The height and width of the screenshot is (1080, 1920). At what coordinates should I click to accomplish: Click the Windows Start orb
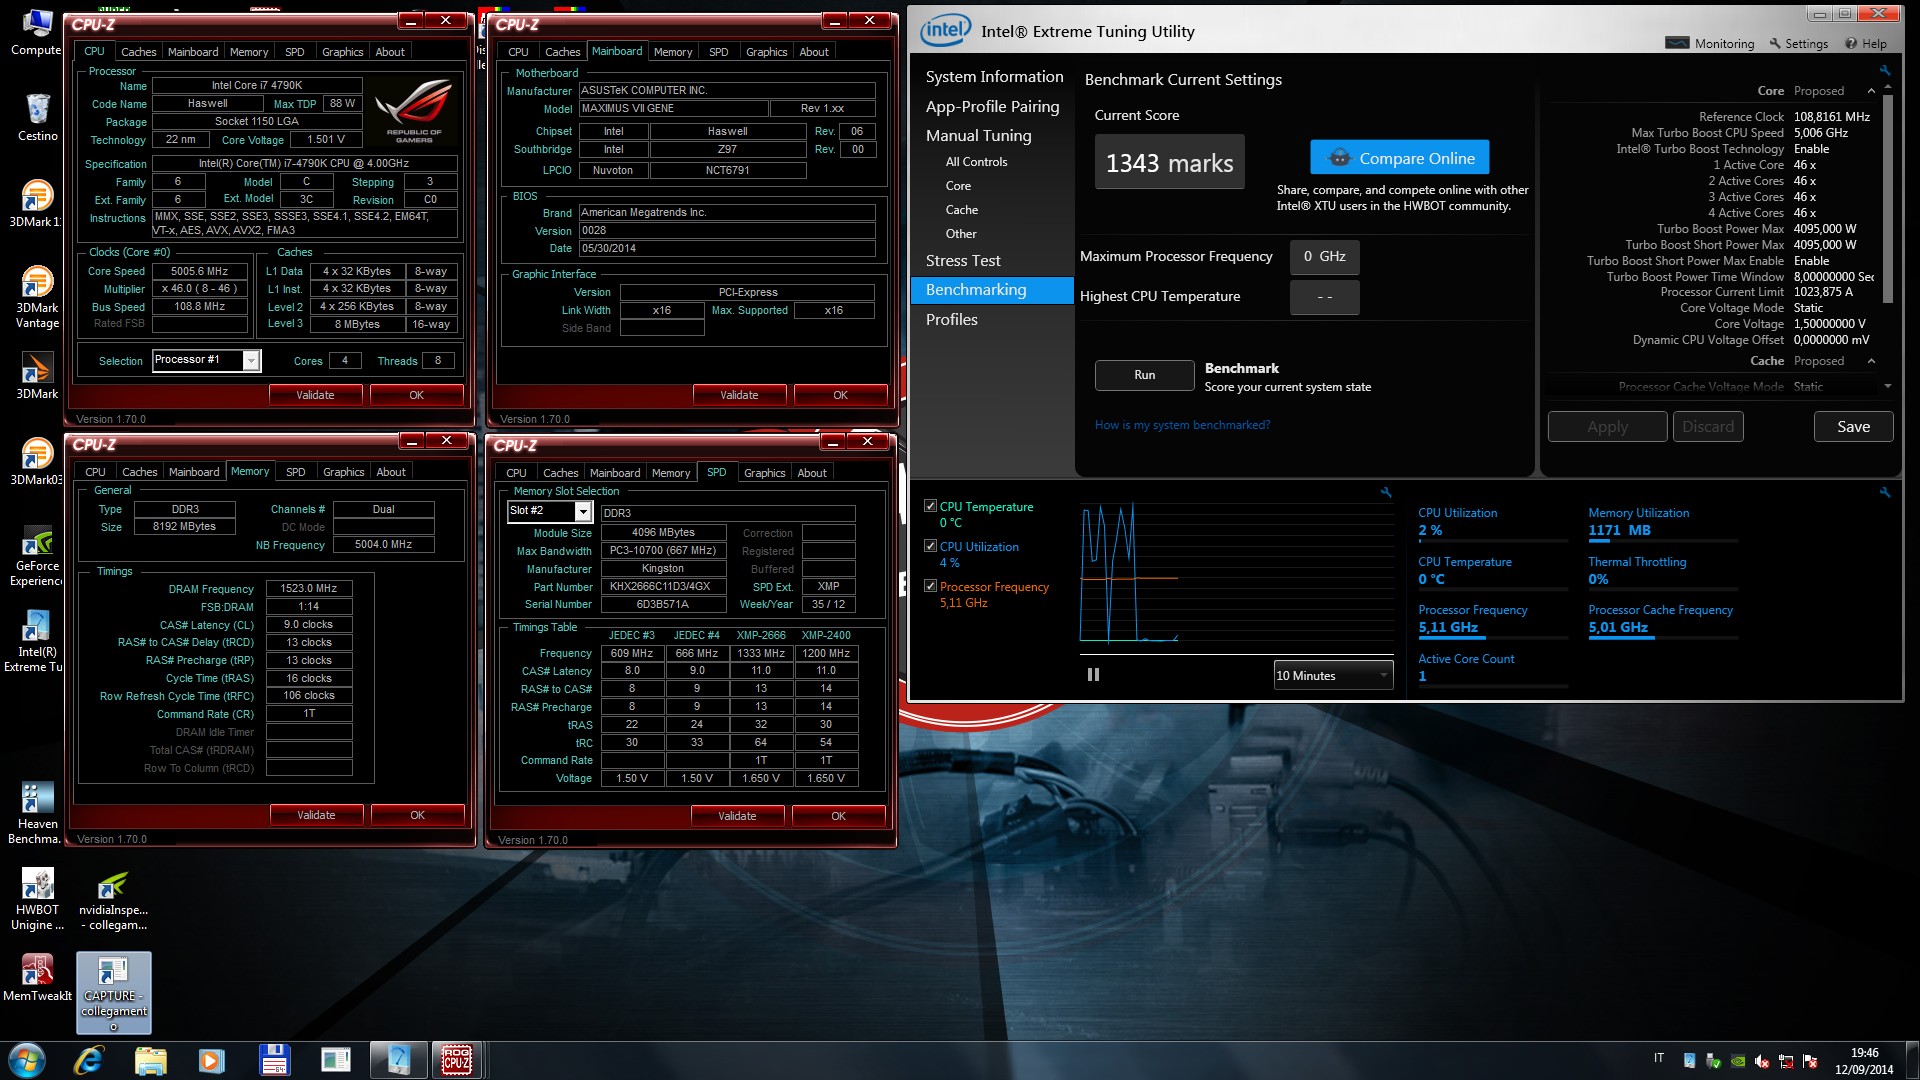pyautogui.click(x=27, y=1060)
